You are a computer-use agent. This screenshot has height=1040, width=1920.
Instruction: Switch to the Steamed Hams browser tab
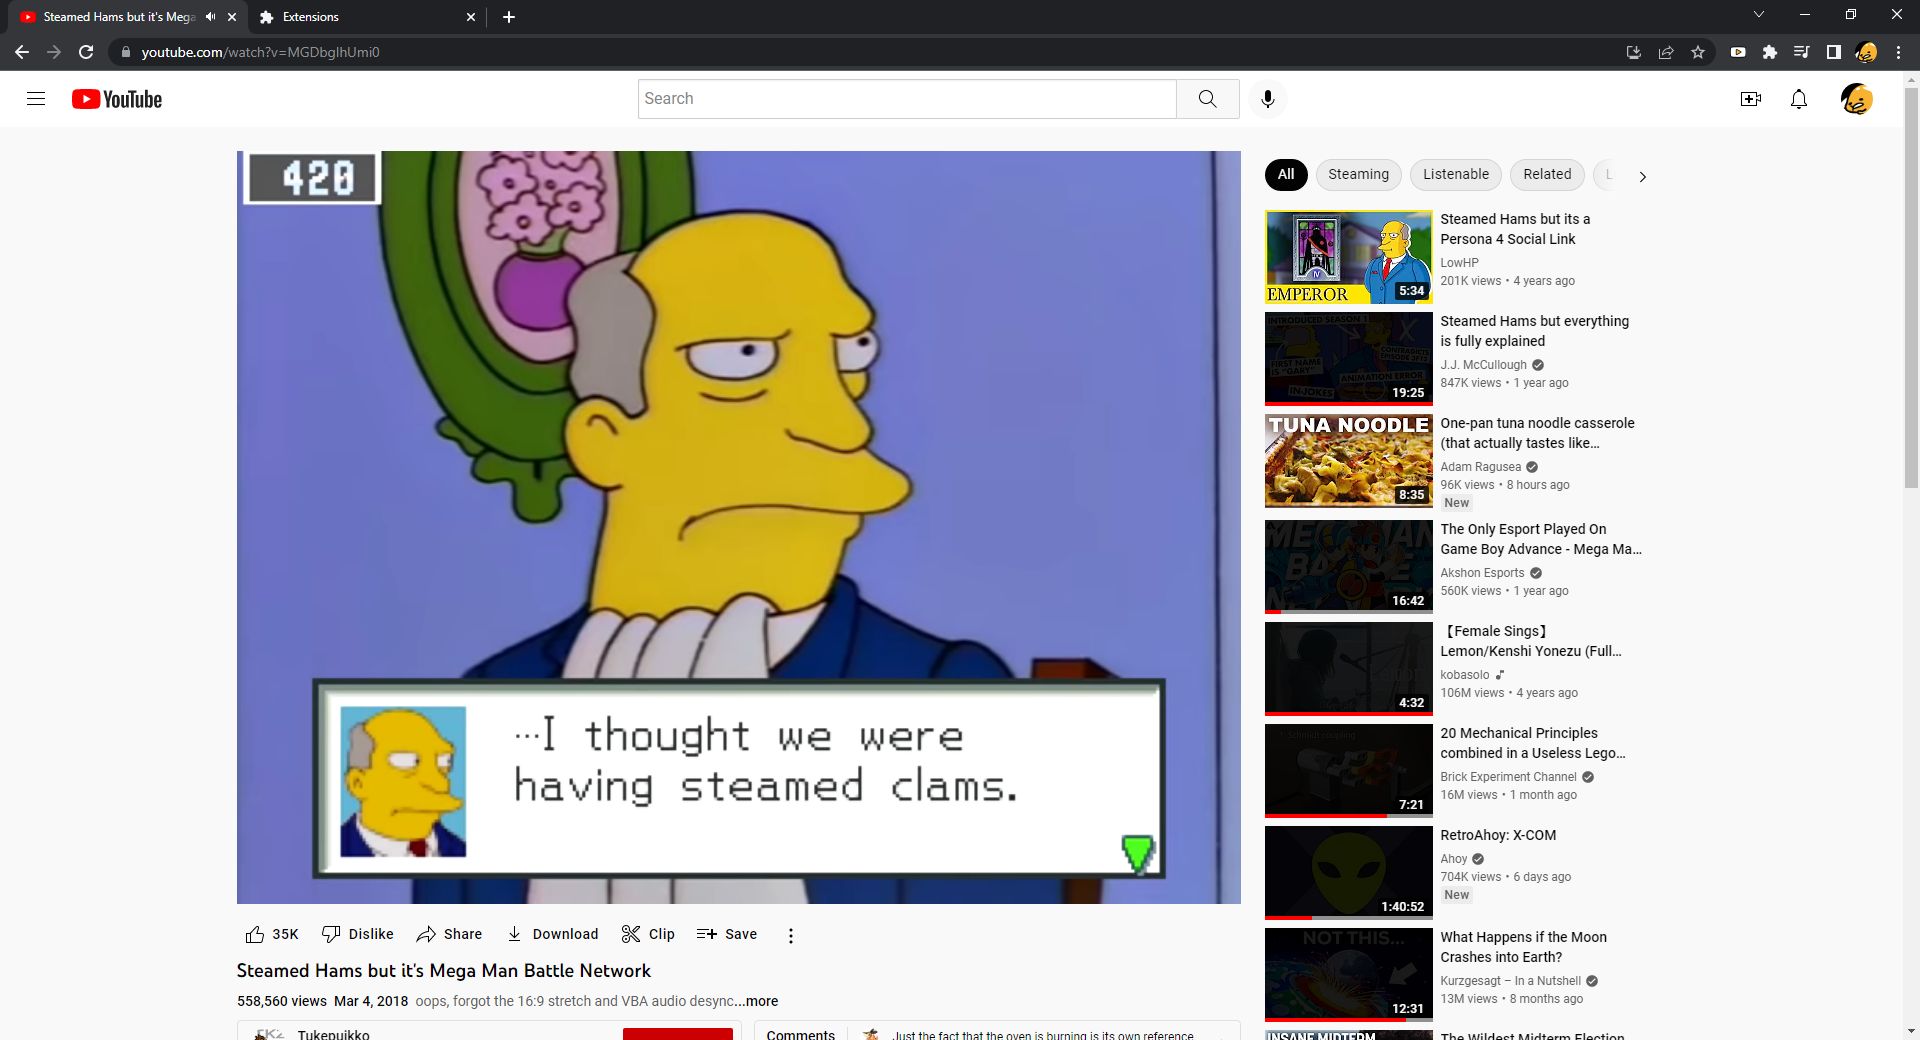click(118, 17)
